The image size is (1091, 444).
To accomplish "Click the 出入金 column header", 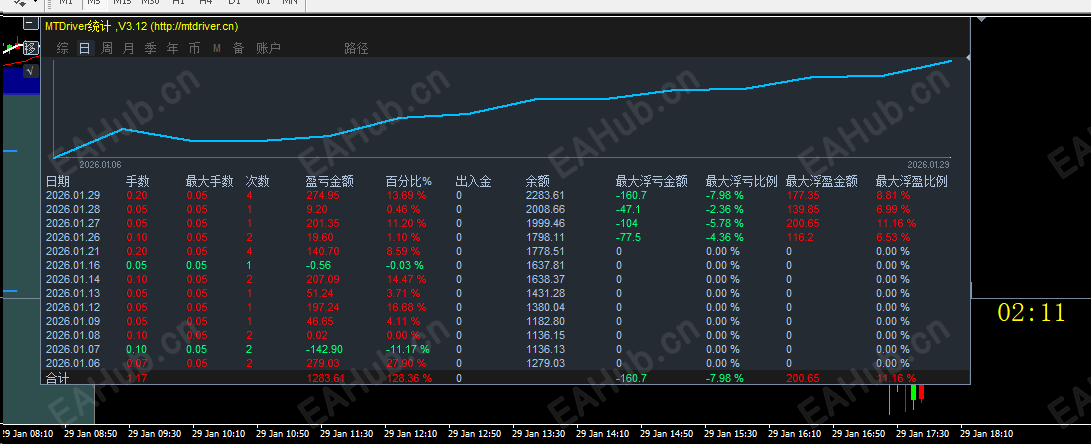I will point(474,182).
